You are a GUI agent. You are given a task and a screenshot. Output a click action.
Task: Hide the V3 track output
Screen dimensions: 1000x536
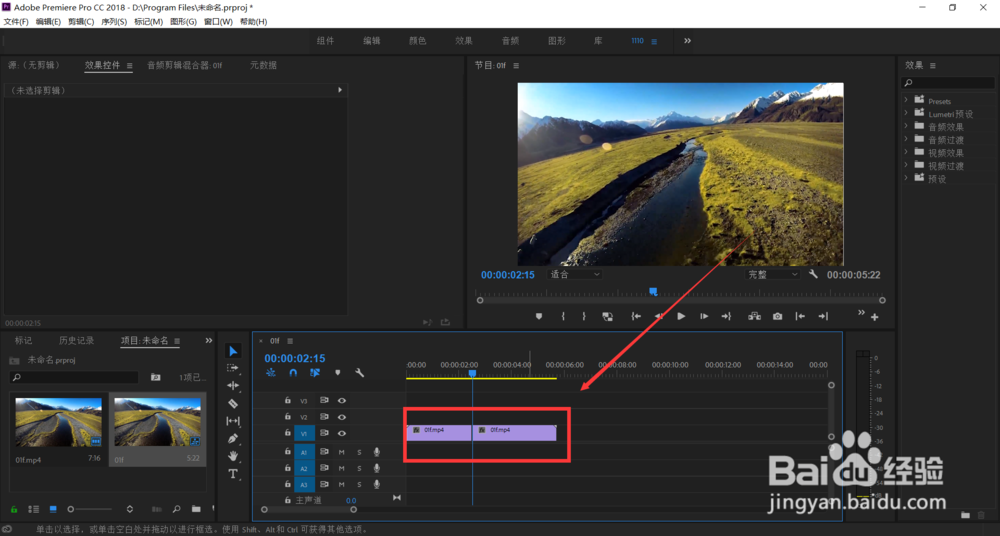coord(342,401)
